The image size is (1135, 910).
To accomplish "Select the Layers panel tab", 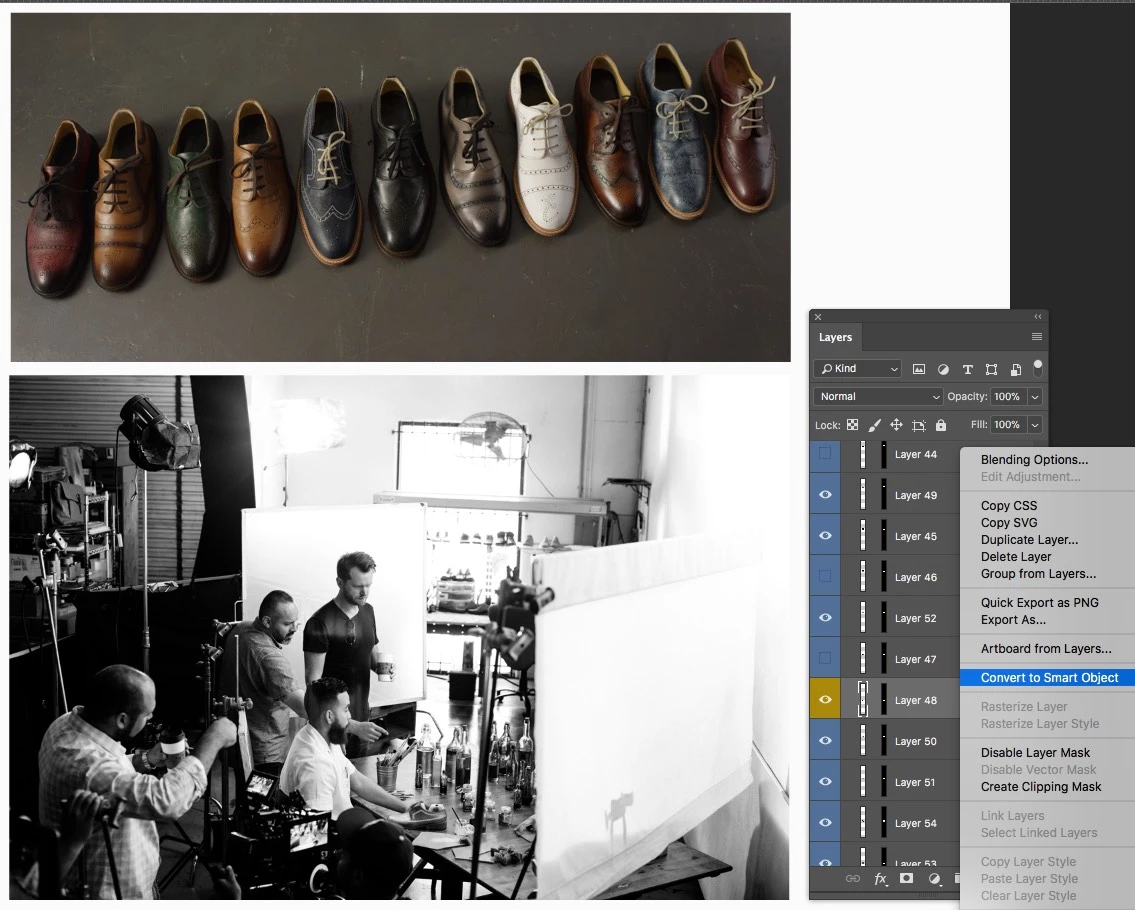I will 835,337.
